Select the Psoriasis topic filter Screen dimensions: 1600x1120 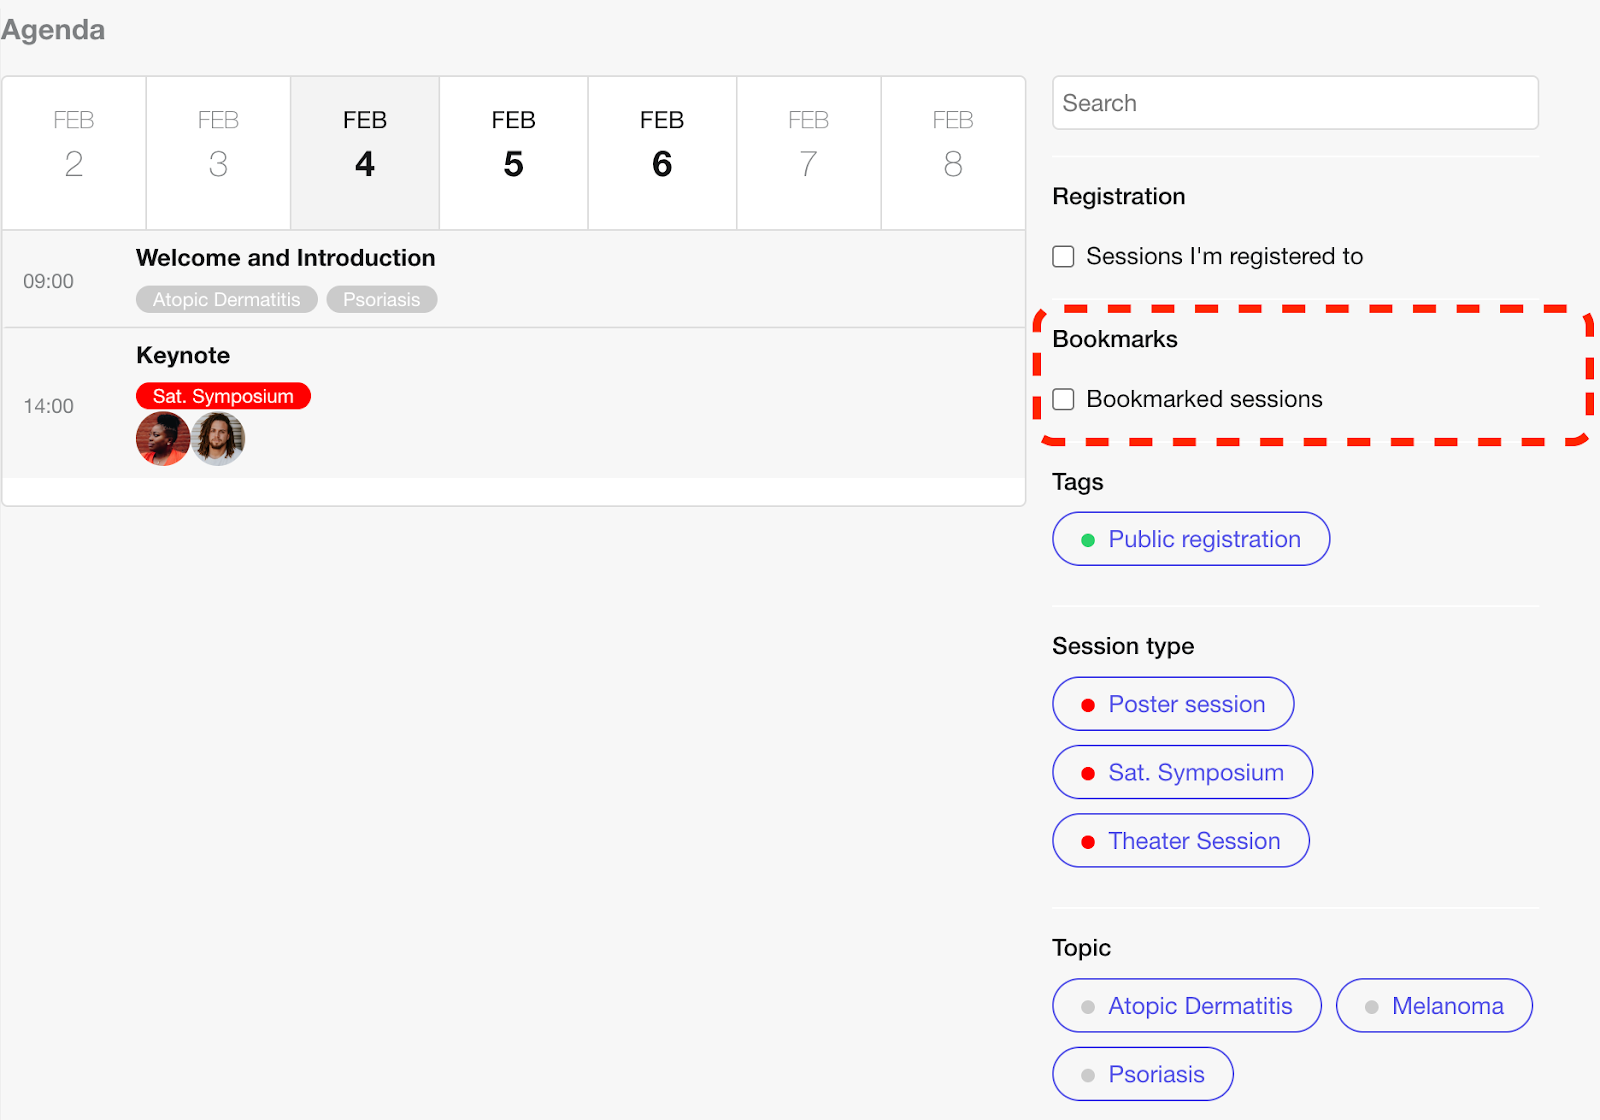1143,1074
